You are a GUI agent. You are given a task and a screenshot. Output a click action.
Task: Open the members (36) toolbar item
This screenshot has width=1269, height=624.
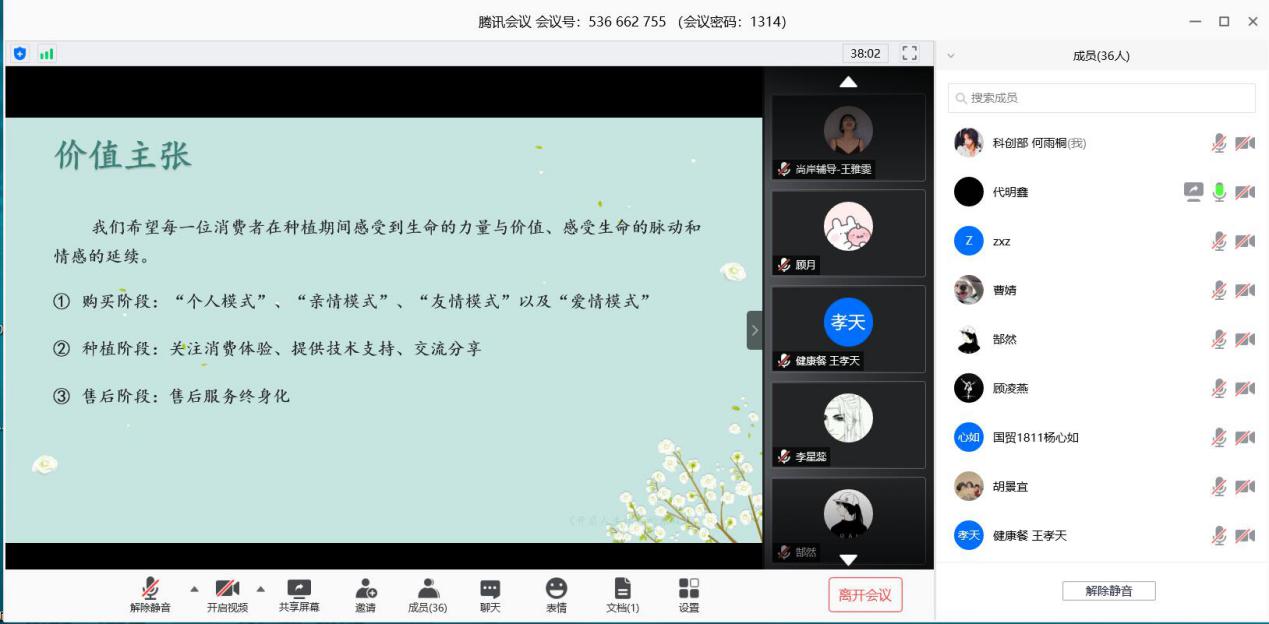click(428, 590)
